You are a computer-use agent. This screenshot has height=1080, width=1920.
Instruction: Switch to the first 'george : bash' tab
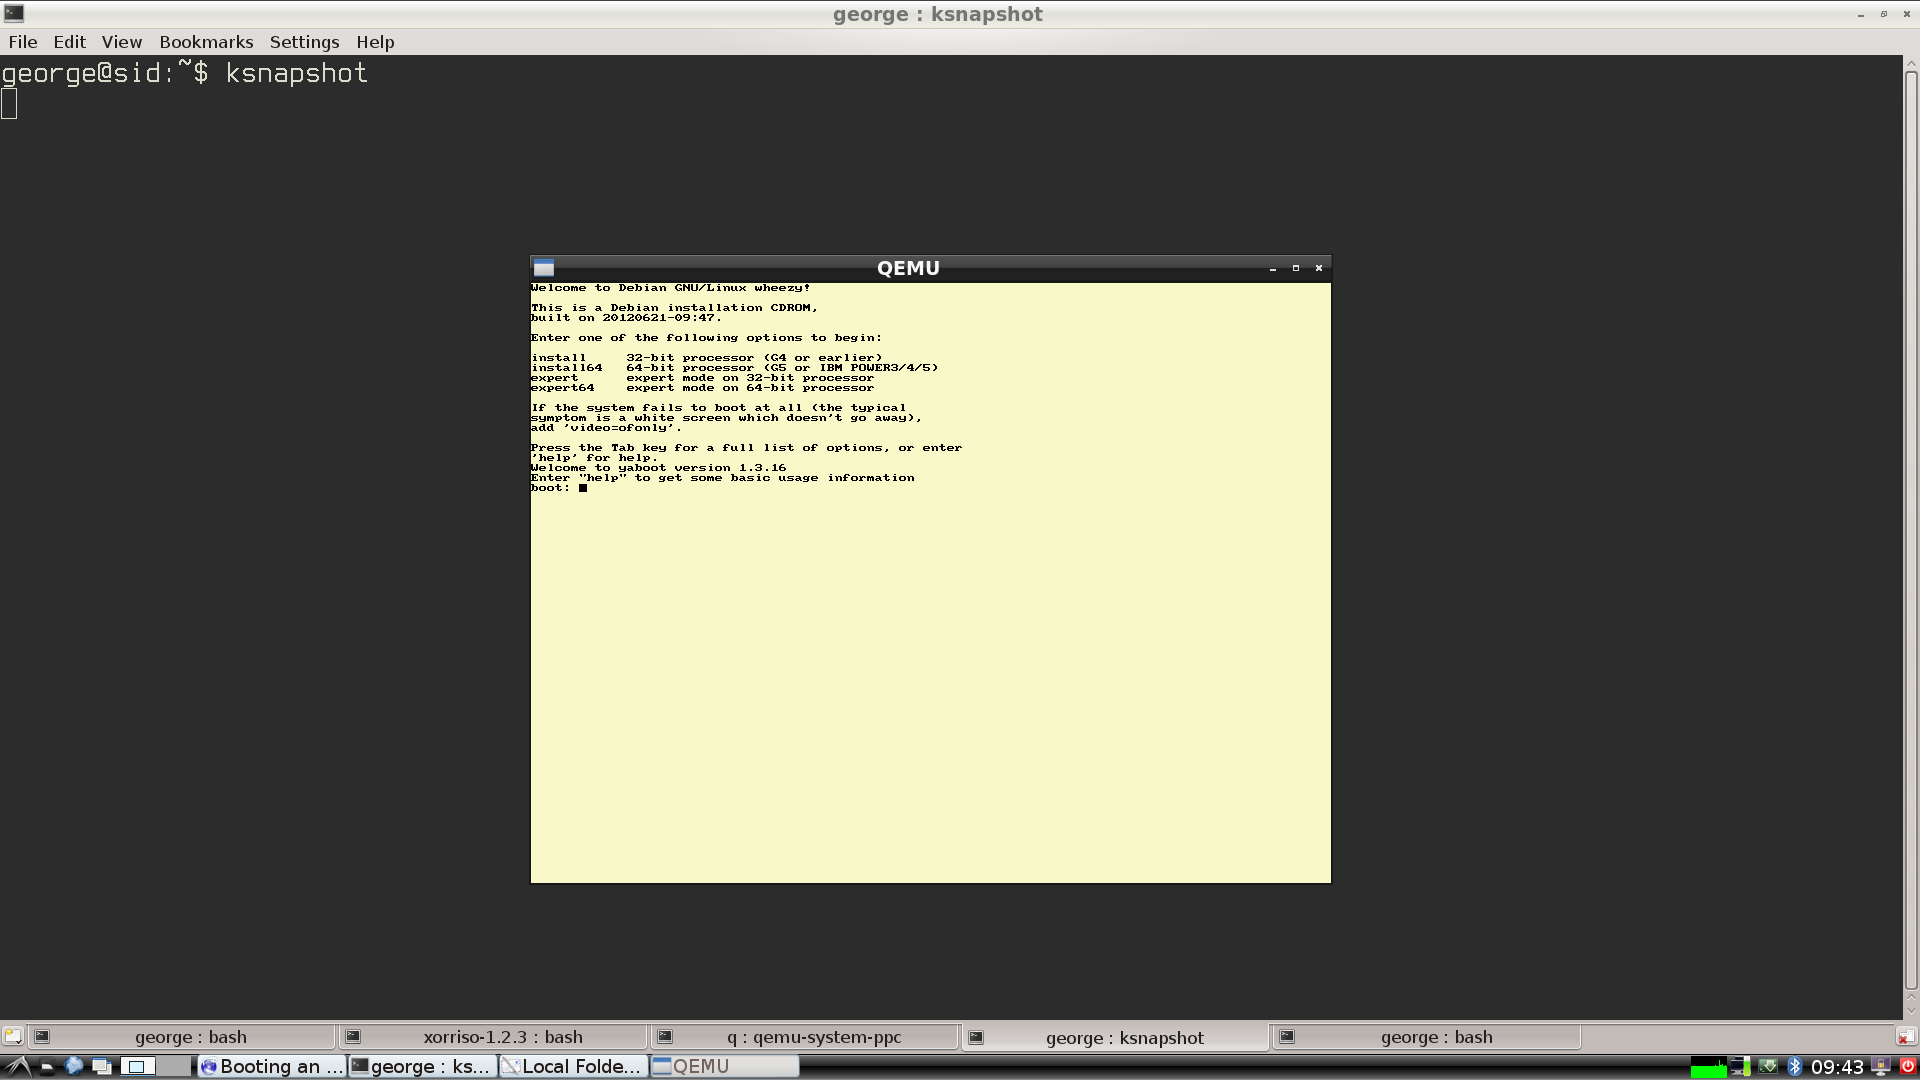click(x=181, y=1037)
